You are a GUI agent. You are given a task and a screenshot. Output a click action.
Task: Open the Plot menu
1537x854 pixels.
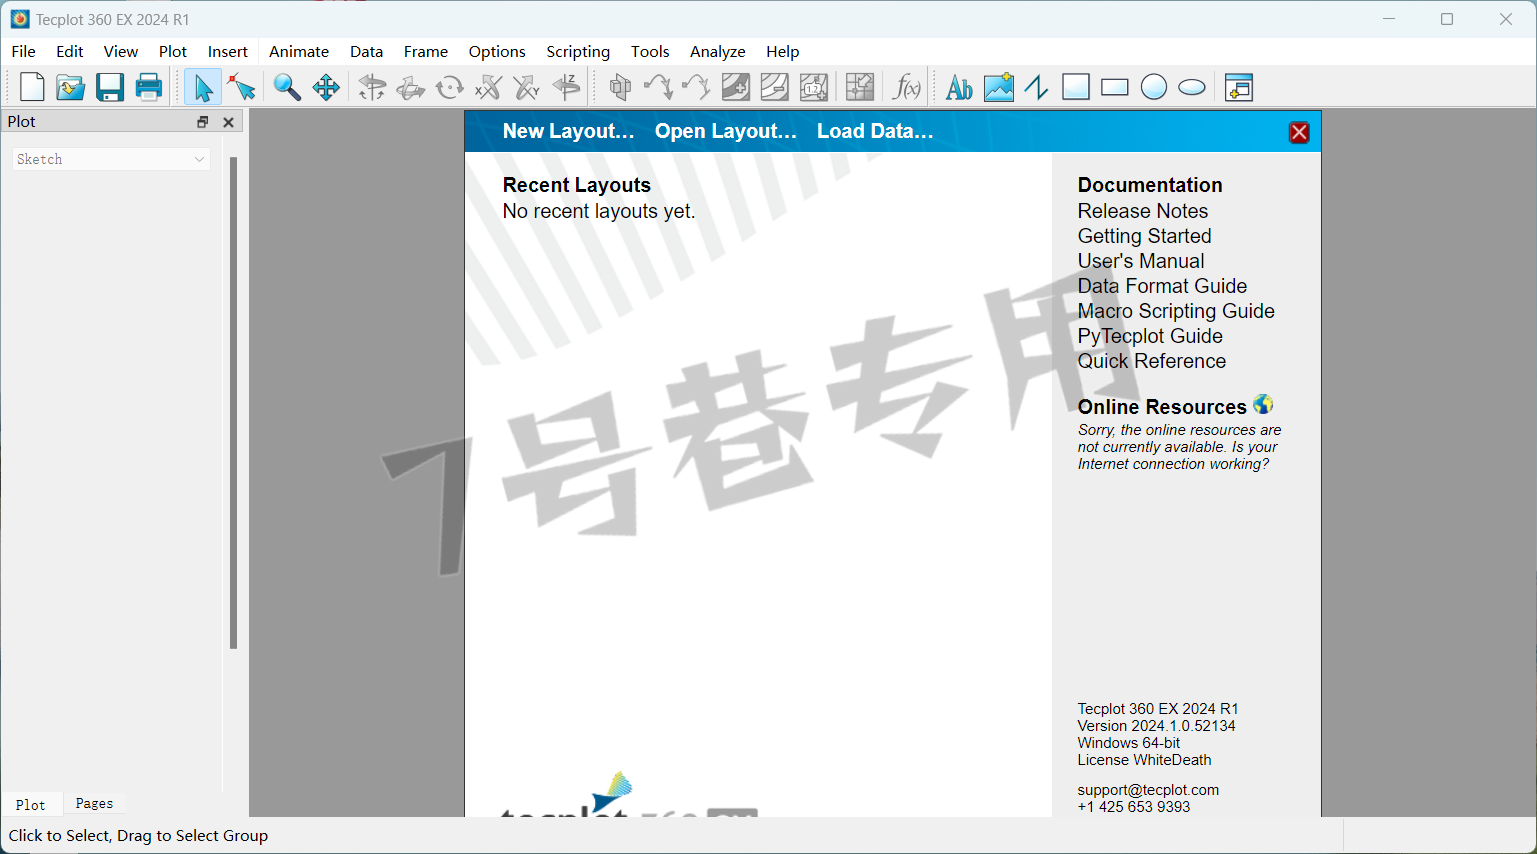click(x=173, y=52)
